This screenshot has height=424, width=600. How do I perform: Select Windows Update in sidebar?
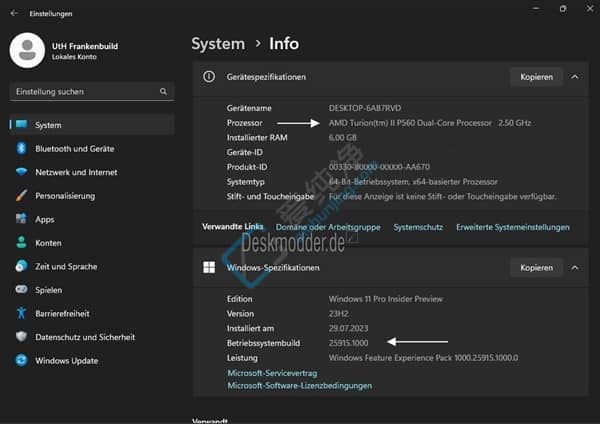coord(66,360)
